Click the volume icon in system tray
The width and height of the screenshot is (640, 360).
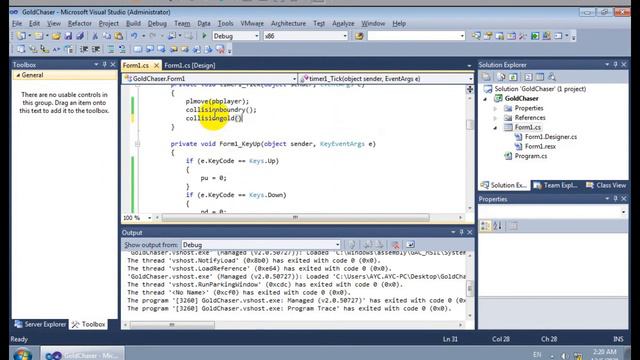tap(564, 356)
